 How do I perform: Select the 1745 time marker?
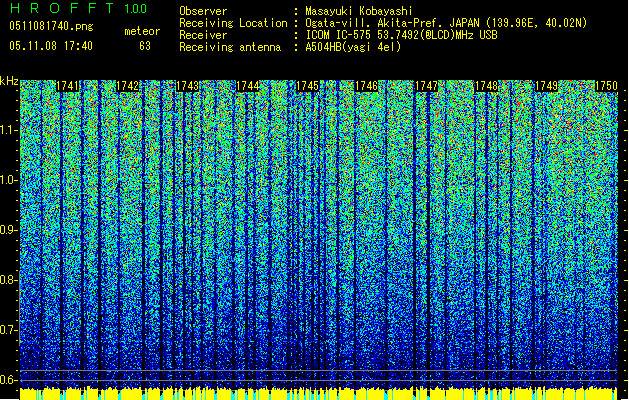(x=308, y=87)
